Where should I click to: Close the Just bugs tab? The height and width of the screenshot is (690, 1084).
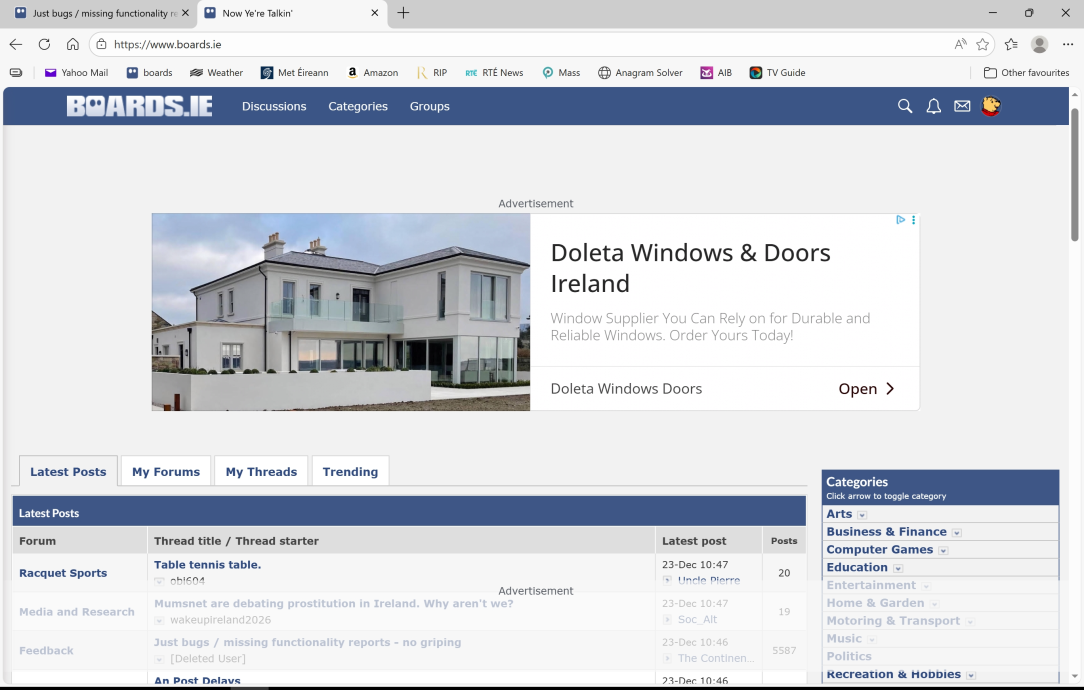pos(185,12)
